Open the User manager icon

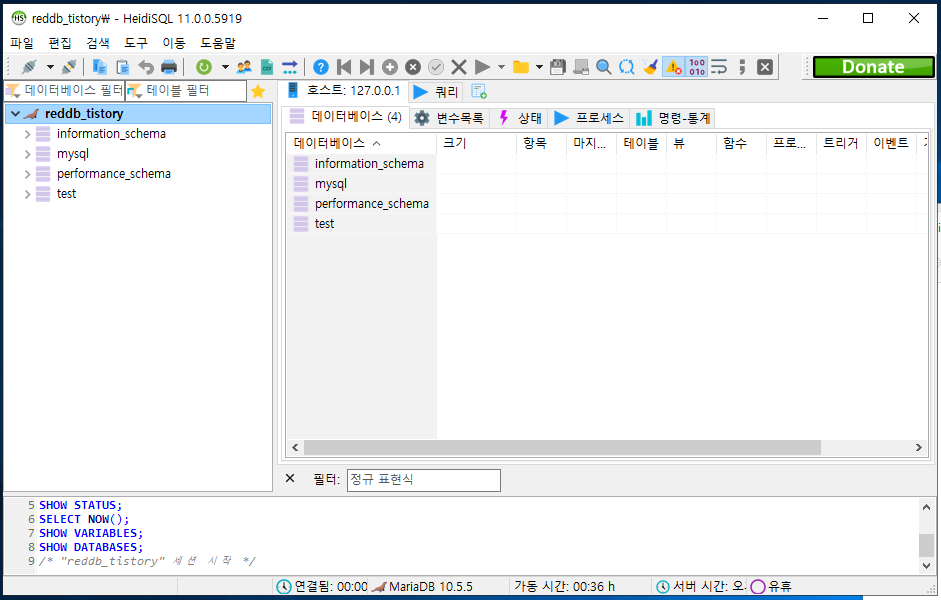click(244, 67)
